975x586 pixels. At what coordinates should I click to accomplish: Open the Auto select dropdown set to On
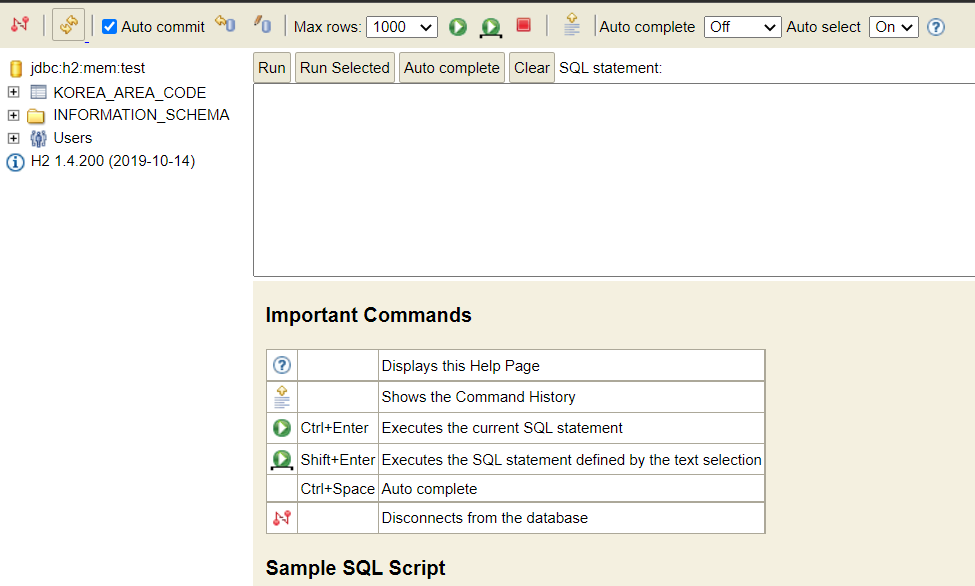tap(894, 27)
